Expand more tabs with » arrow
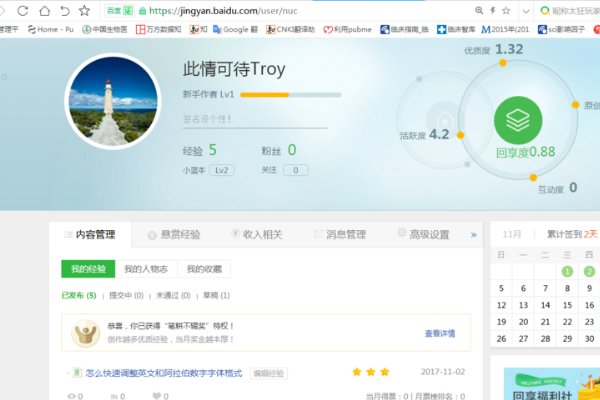Viewport: 600px width, 400px height. coord(474,235)
